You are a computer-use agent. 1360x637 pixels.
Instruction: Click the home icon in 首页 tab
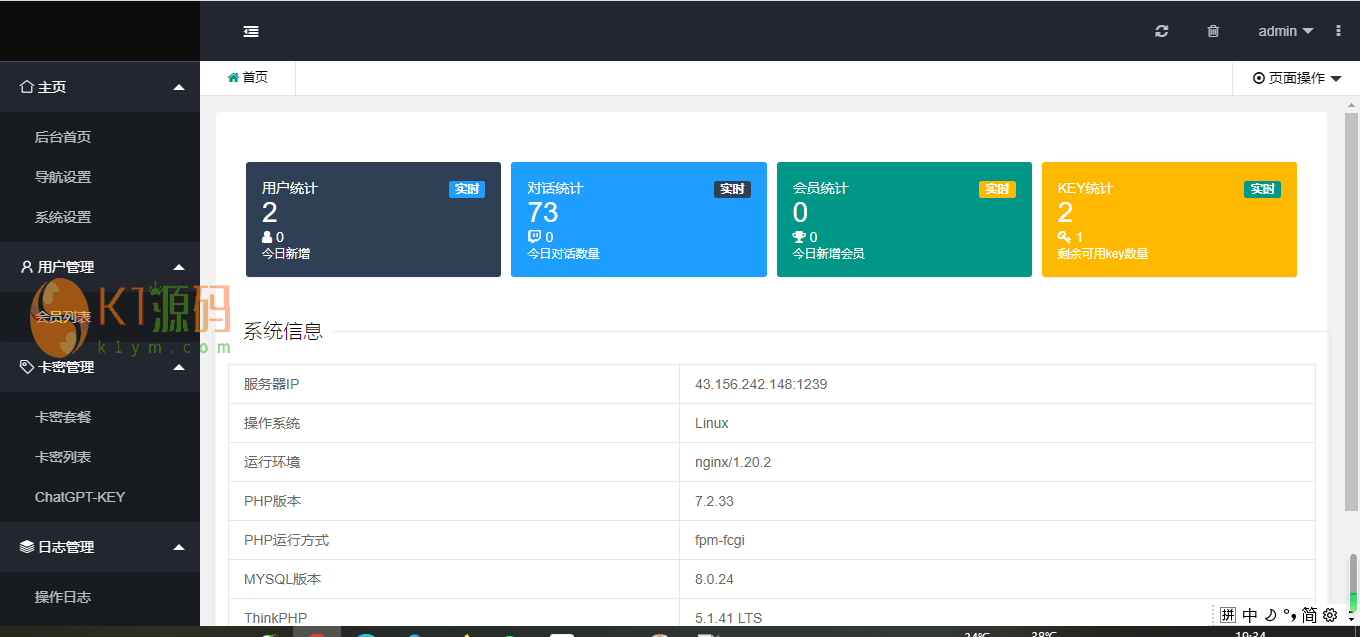pyautogui.click(x=233, y=77)
